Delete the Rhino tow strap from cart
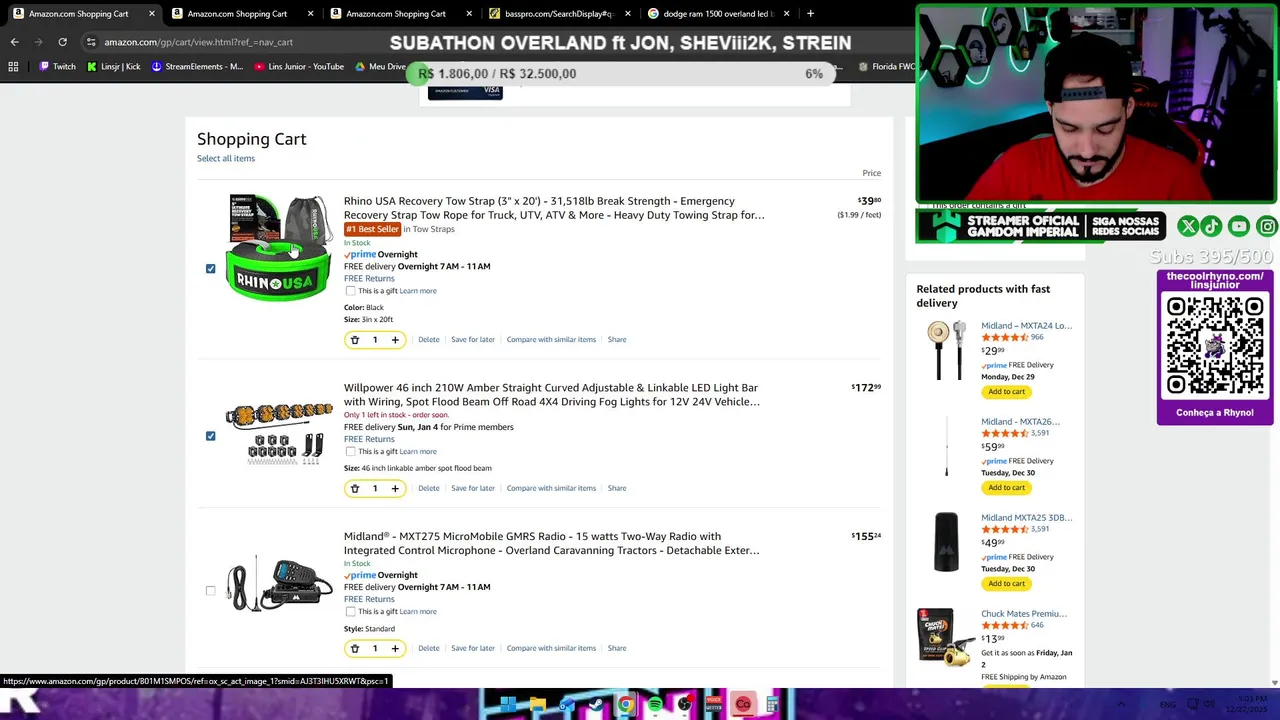The height and width of the screenshot is (720, 1280). tap(429, 340)
